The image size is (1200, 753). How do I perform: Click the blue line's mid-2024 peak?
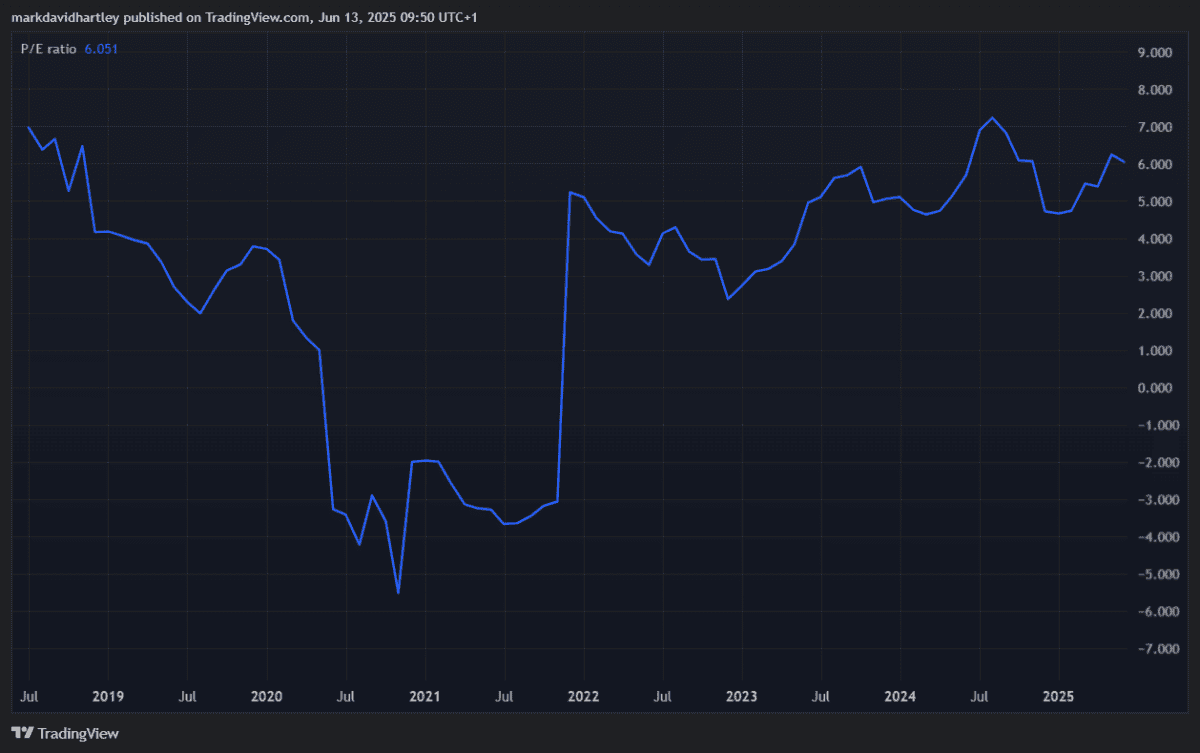(x=992, y=118)
